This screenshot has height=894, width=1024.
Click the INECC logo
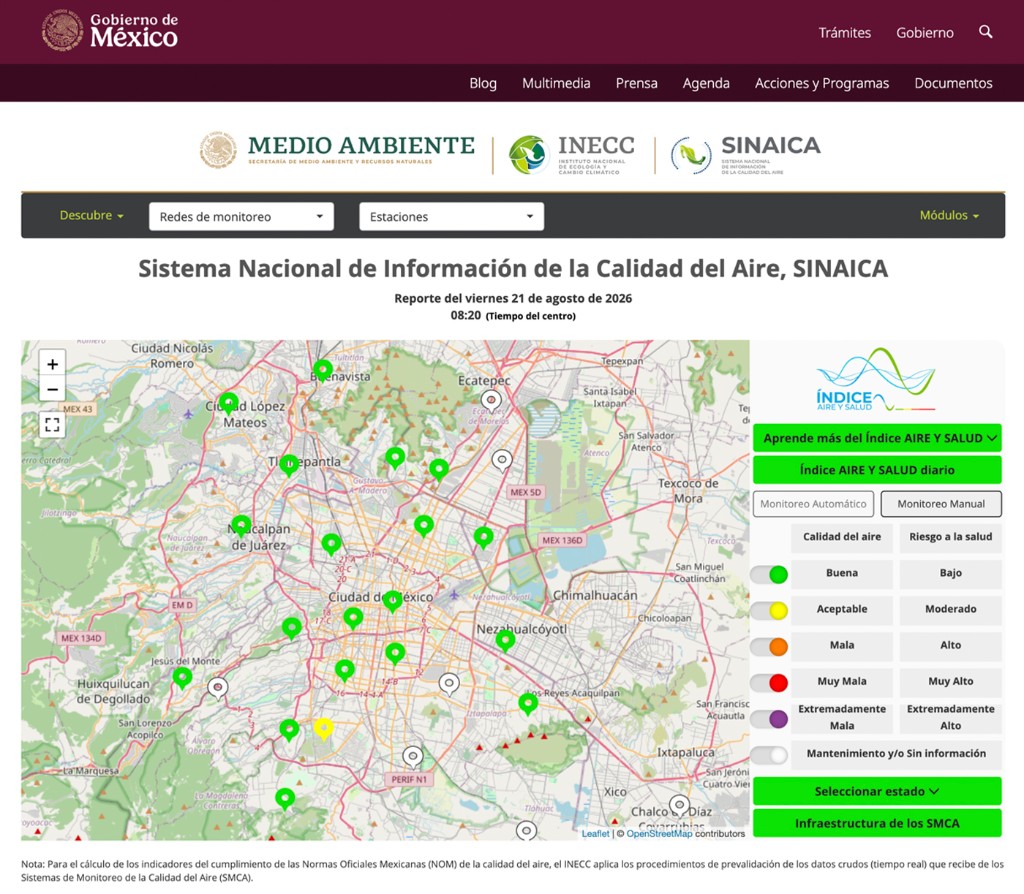572,155
